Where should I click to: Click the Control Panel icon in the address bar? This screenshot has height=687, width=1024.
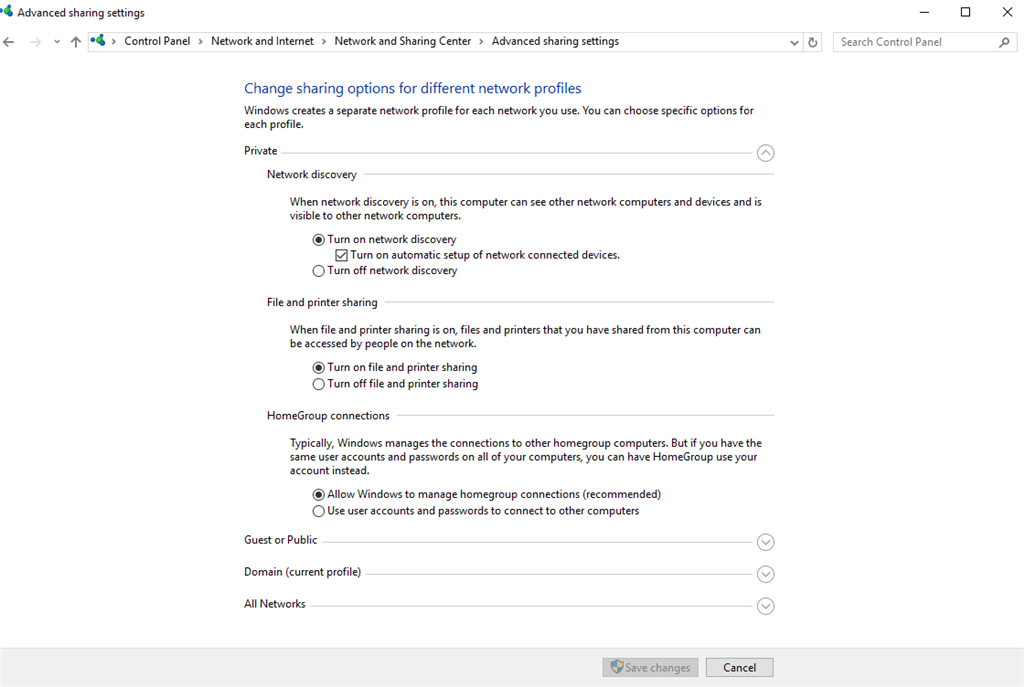[98, 41]
